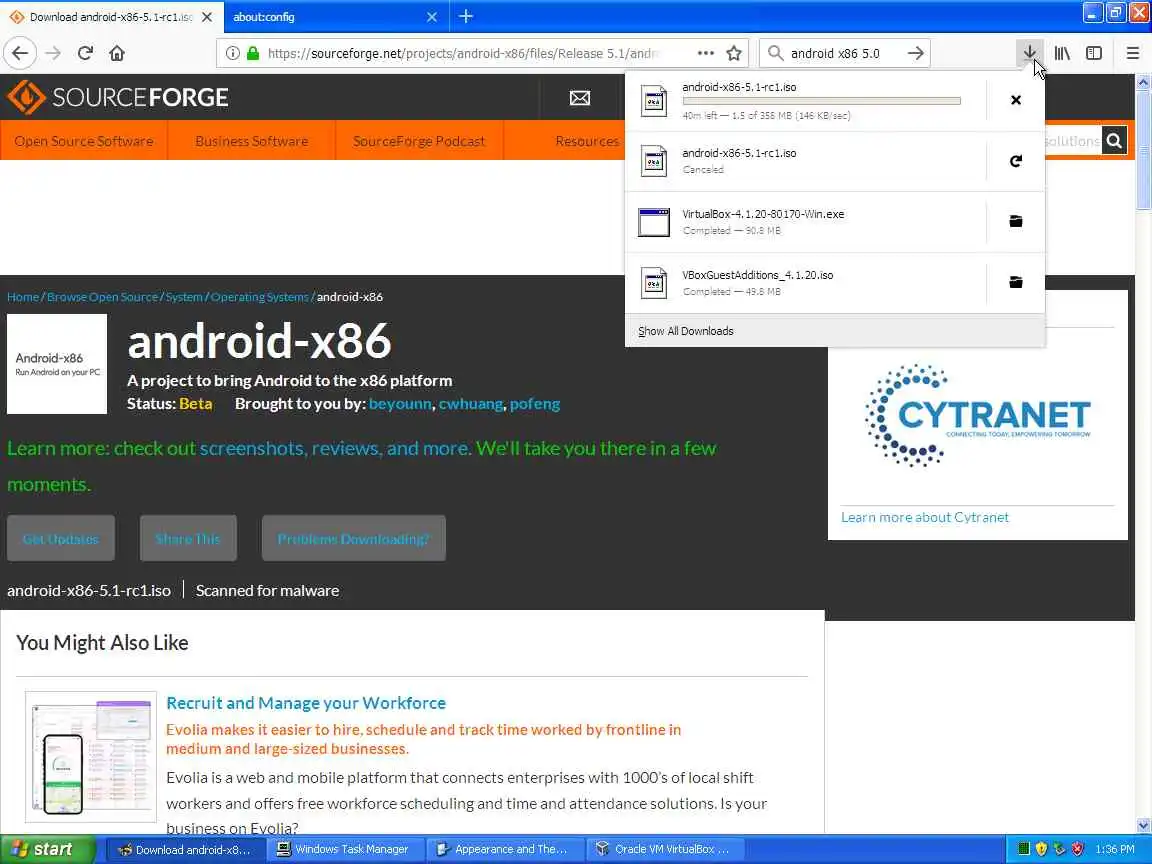Open the Resources menu
Screen dimensions: 1152x864
[587, 140]
